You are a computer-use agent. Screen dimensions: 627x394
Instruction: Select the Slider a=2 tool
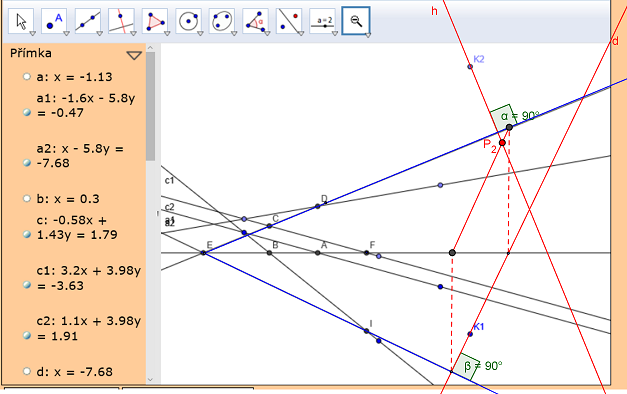(x=323, y=21)
